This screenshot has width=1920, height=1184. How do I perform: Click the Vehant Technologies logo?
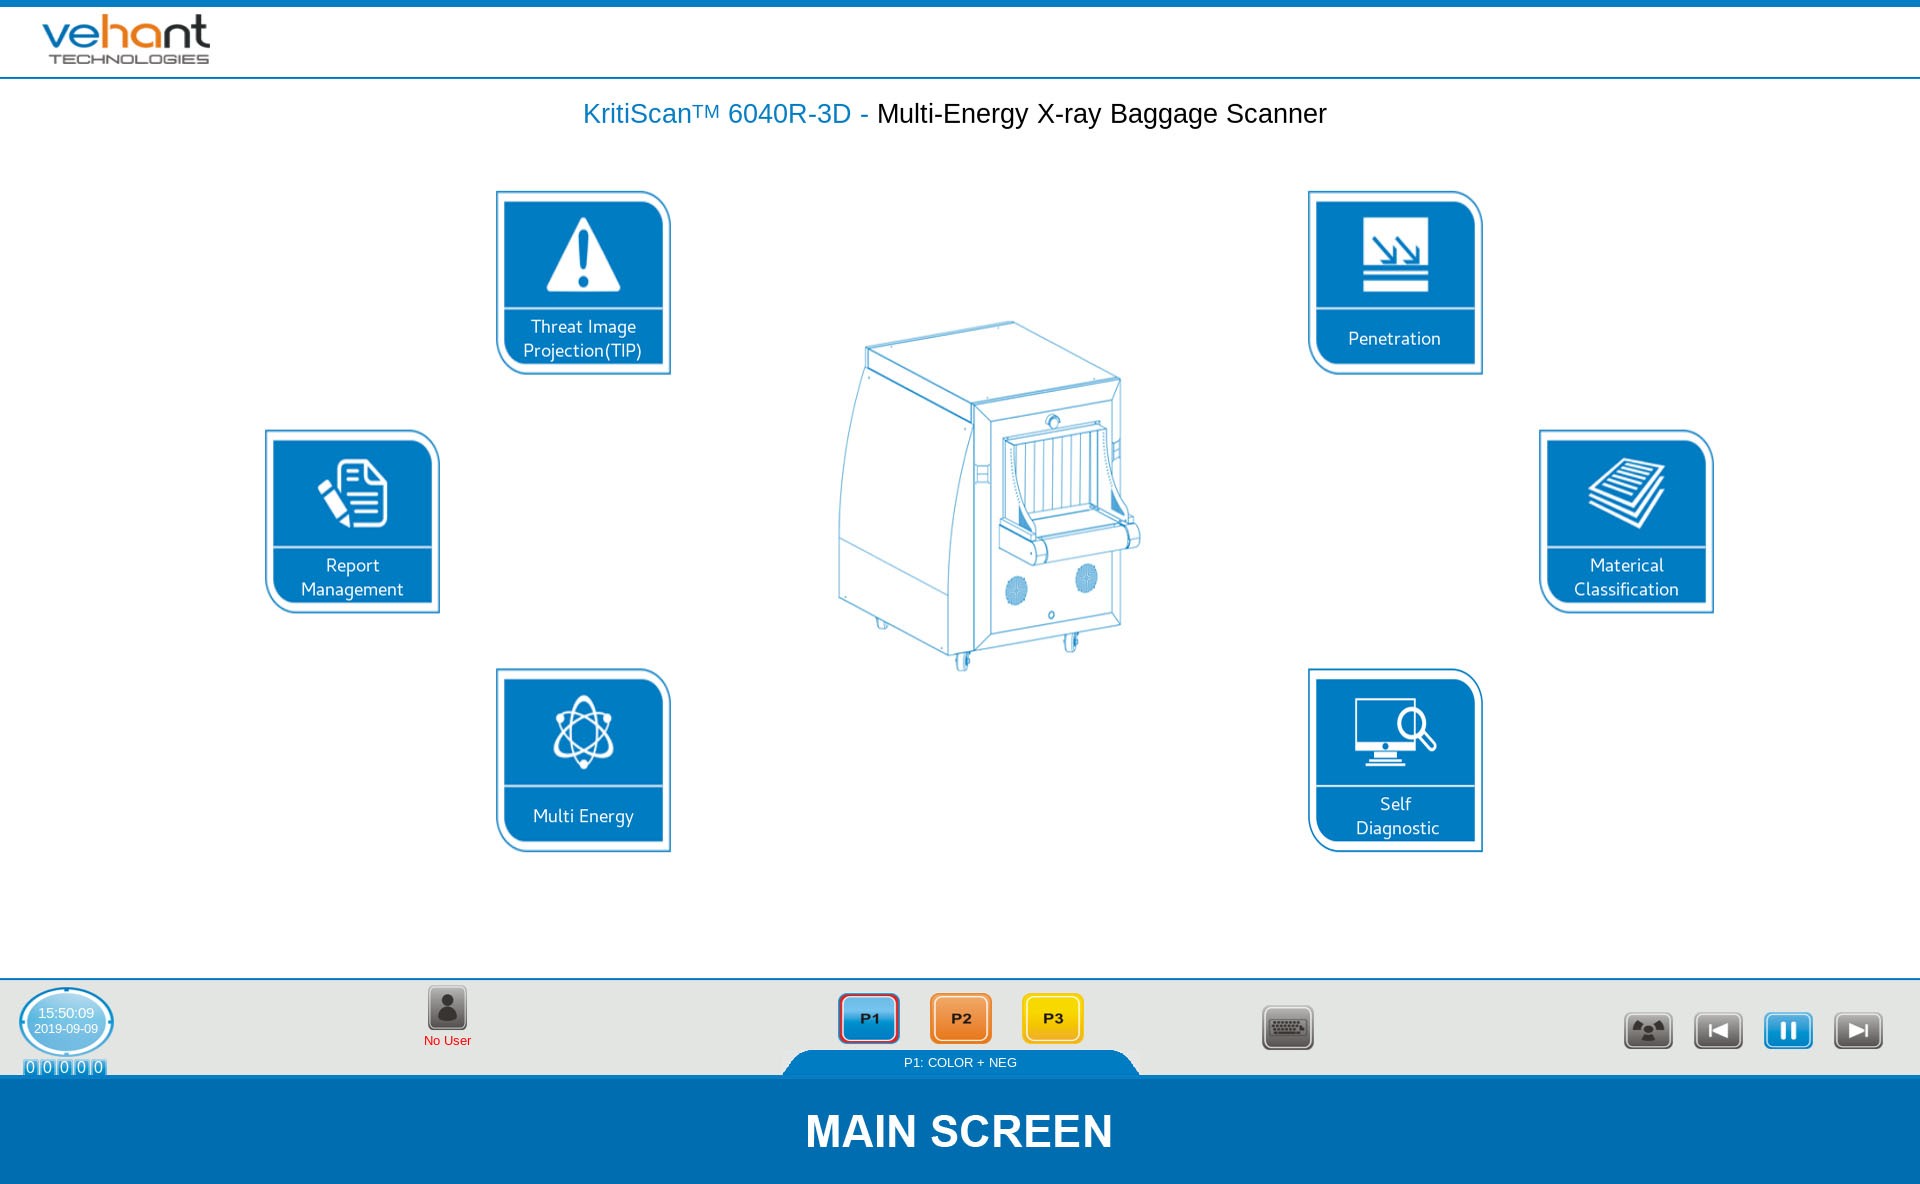pos(126,40)
